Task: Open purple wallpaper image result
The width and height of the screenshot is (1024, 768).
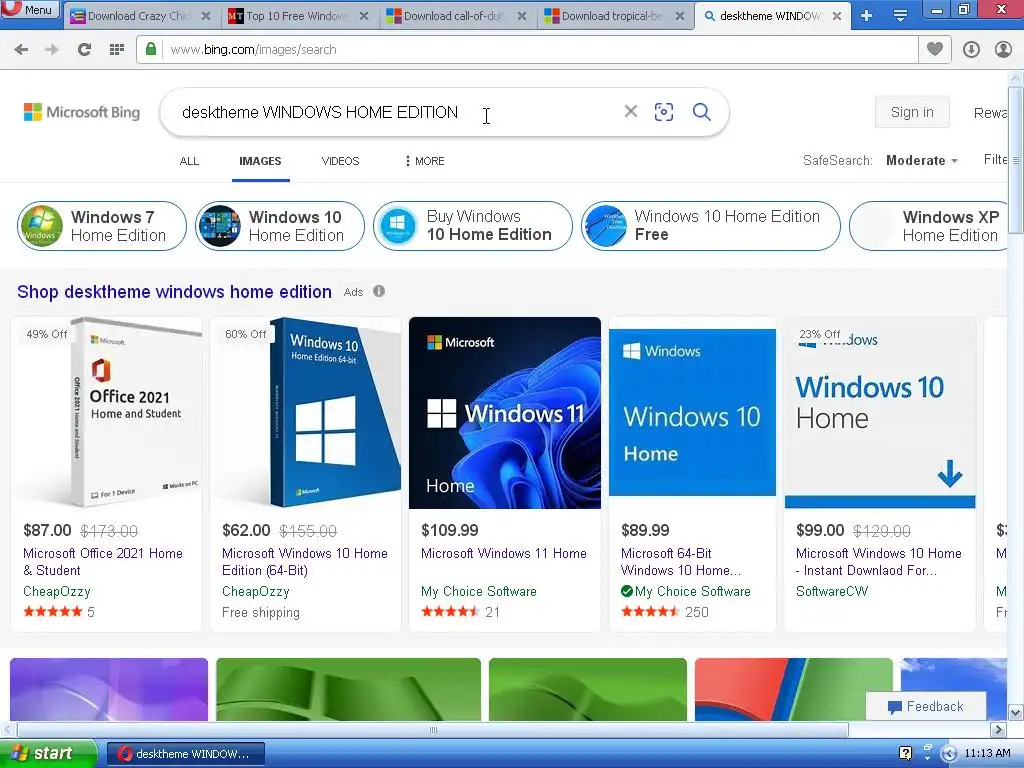Action: (109, 689)
